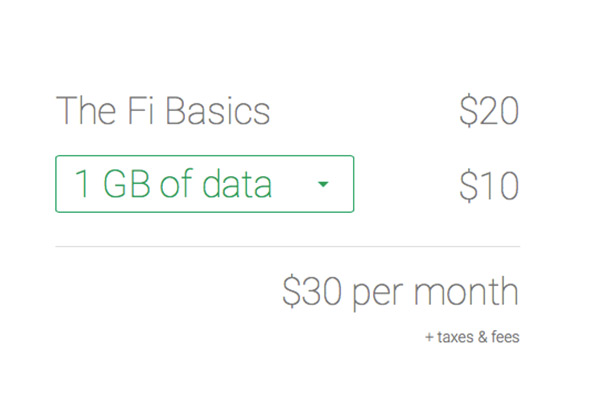Click the '$30' amount in the total
Screen dimensions: 600x400
[308, 292]
